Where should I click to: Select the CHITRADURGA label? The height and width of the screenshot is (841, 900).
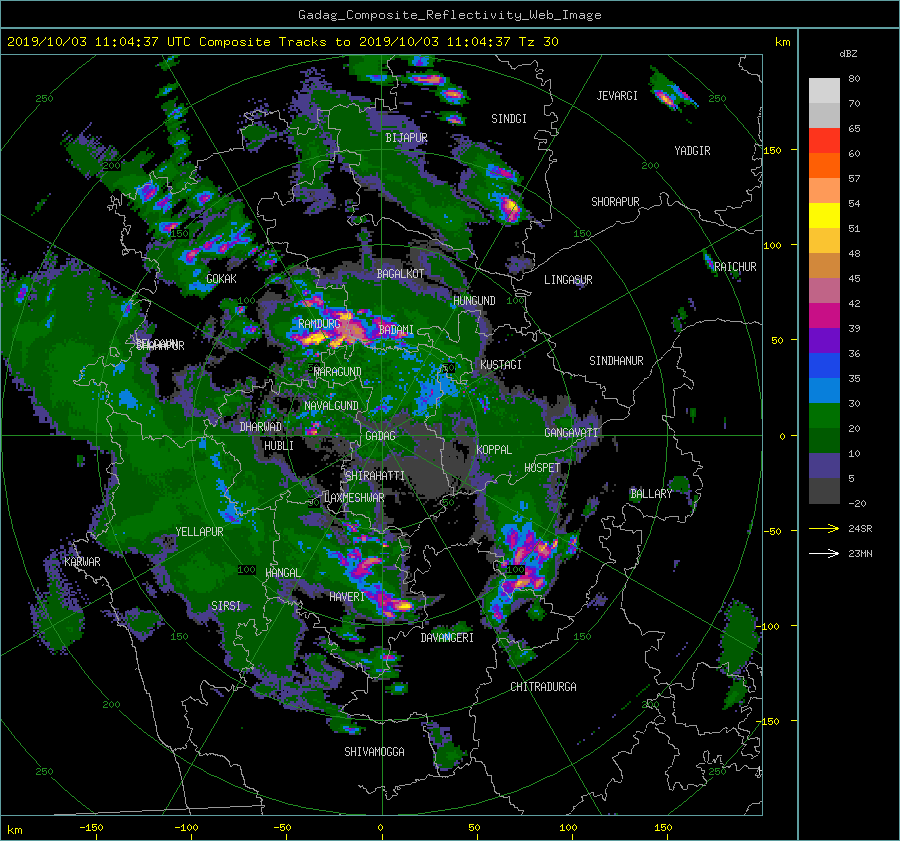[543, 687]
